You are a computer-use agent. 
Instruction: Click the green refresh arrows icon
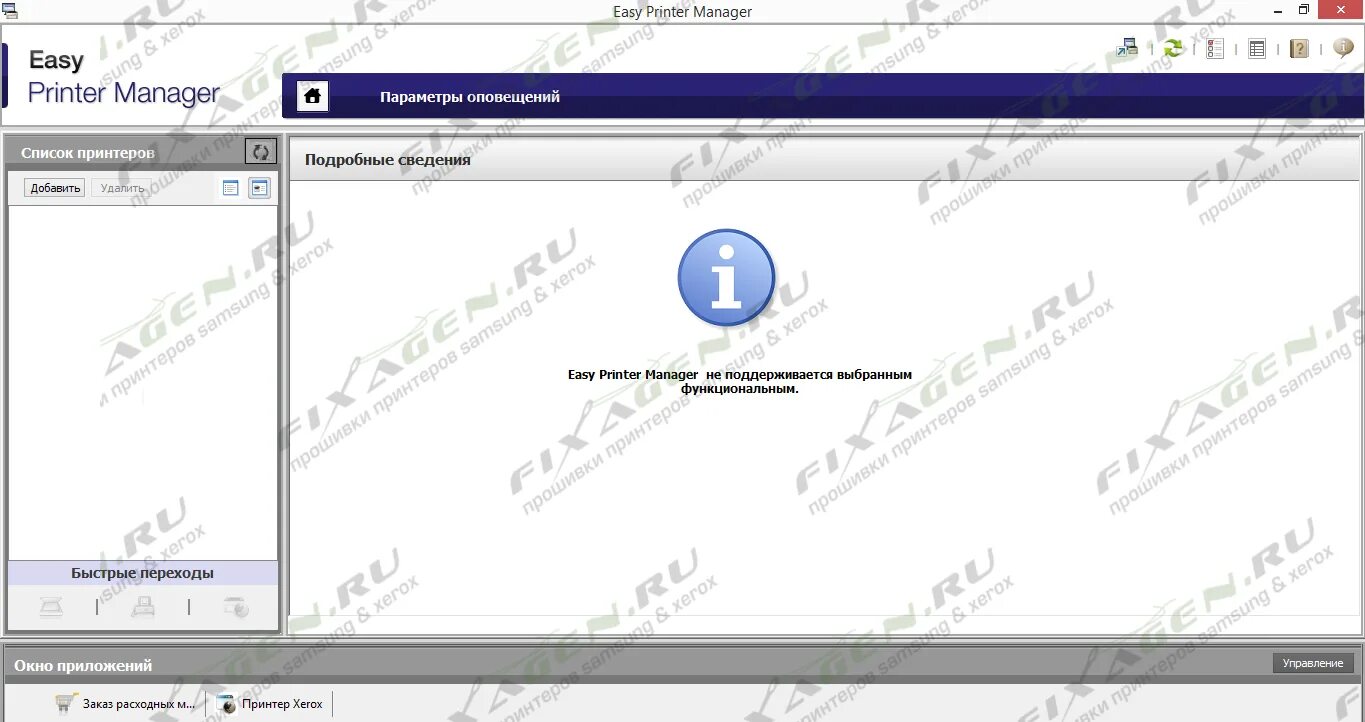tap(1173, 48)
